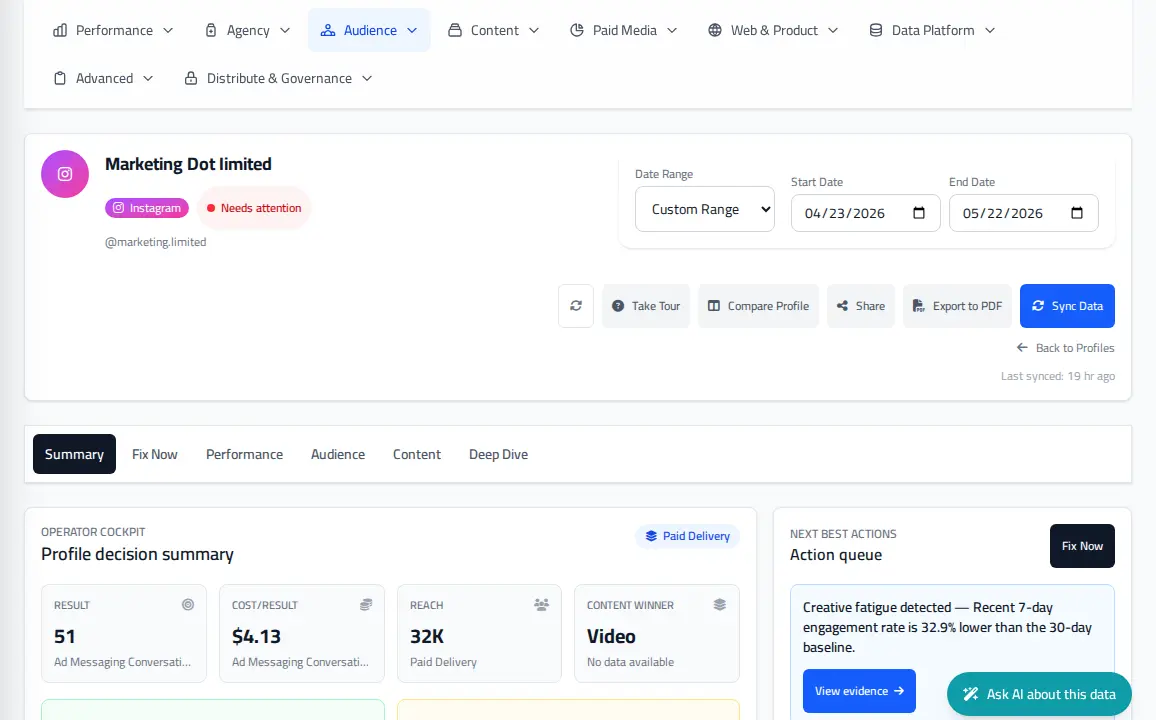Click the Last synced: 19 hr ago text
This screenshot has width=1156, height=720.
coord(1057,376)
